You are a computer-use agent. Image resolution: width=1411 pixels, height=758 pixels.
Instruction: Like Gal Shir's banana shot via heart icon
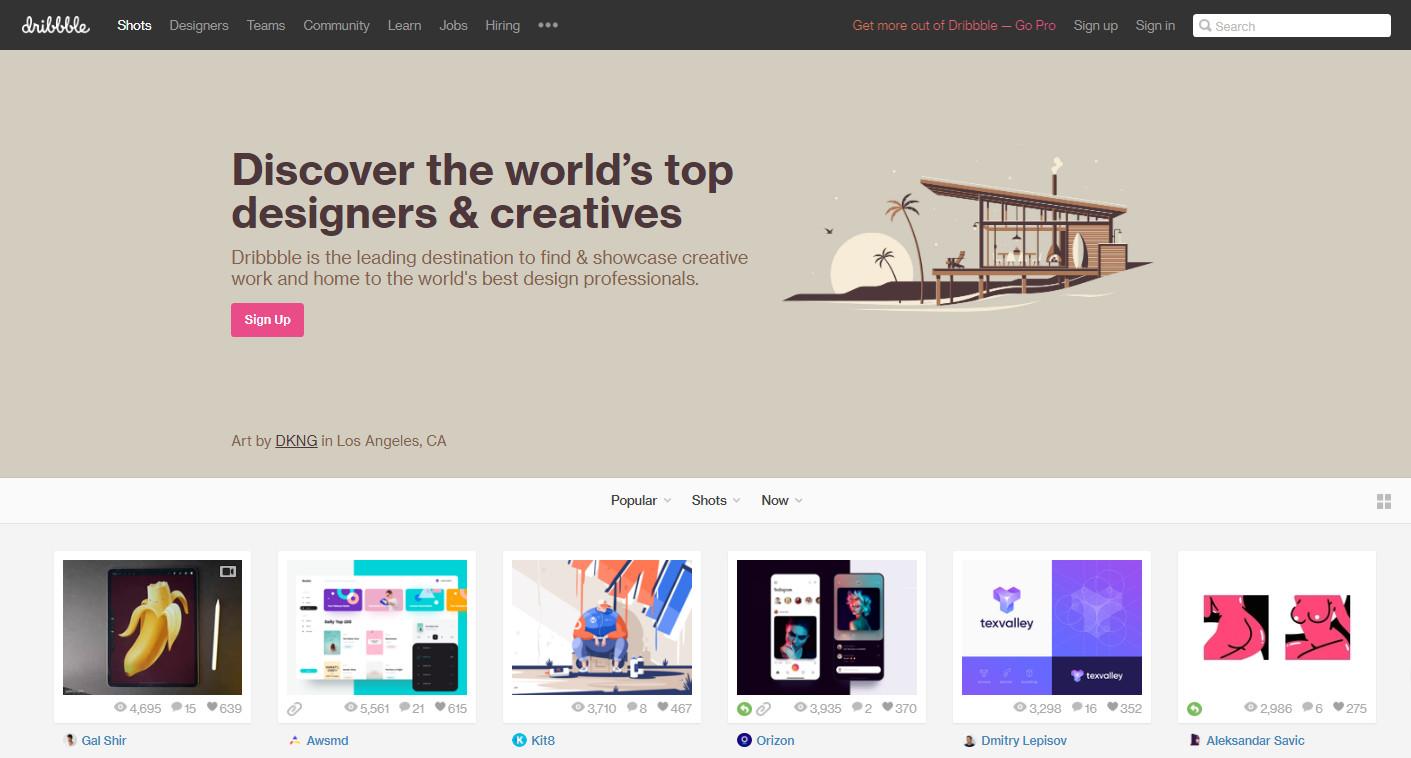[x=212, y=707]
